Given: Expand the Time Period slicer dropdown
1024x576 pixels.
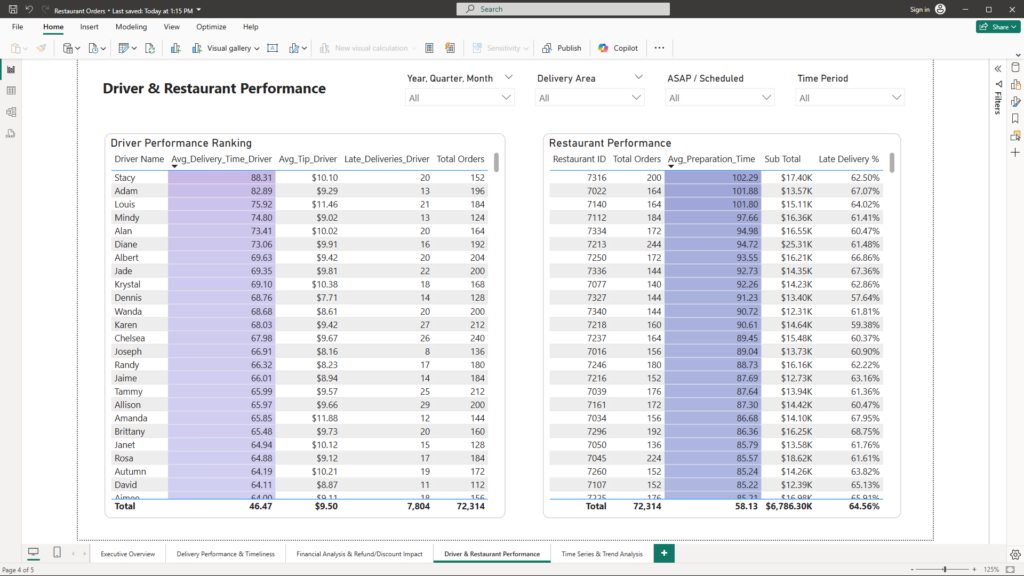Looking at the screenshot, I should 850,98.
